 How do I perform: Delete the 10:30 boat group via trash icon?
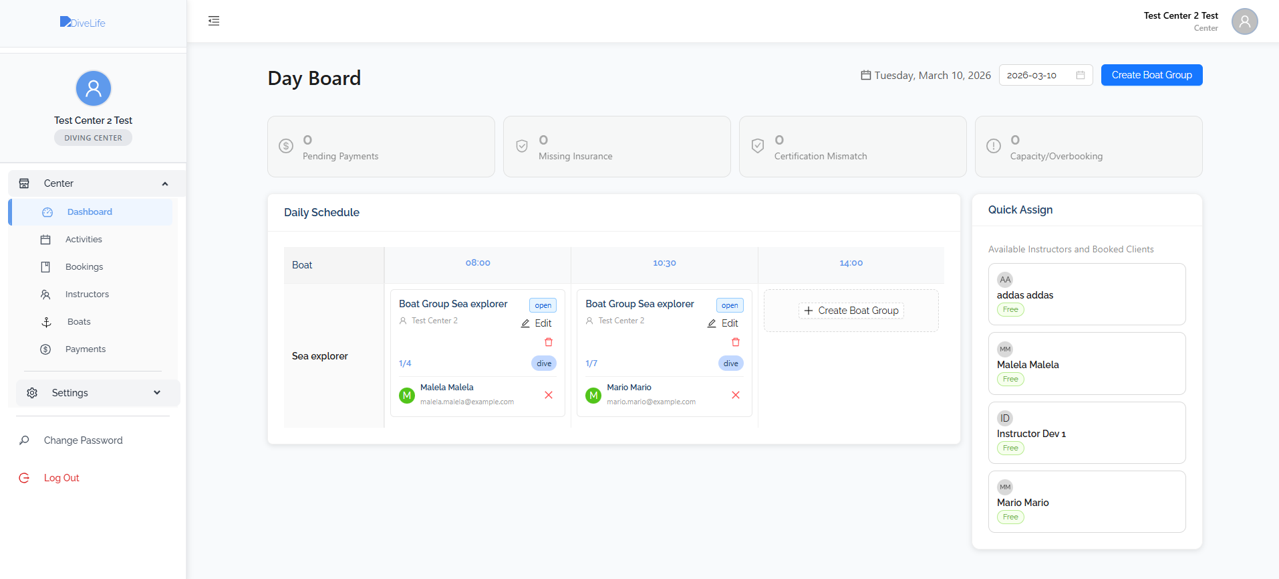(x=735, y=342)
